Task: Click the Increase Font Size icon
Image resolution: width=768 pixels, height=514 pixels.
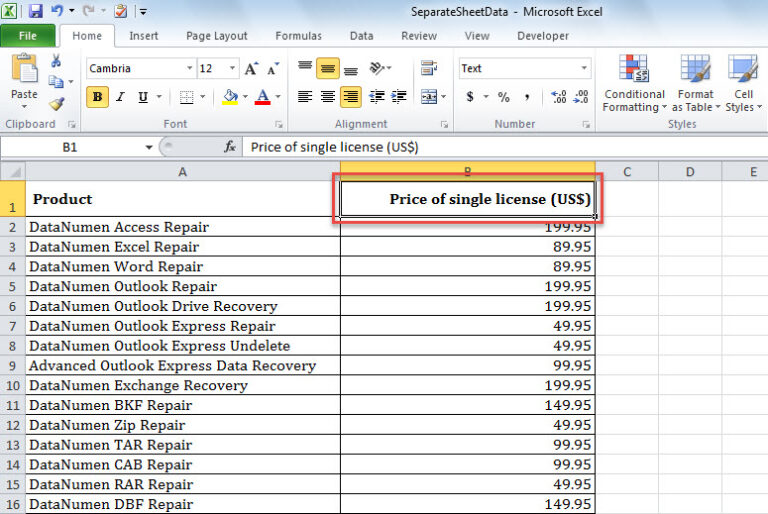Action: click(251, 69)
